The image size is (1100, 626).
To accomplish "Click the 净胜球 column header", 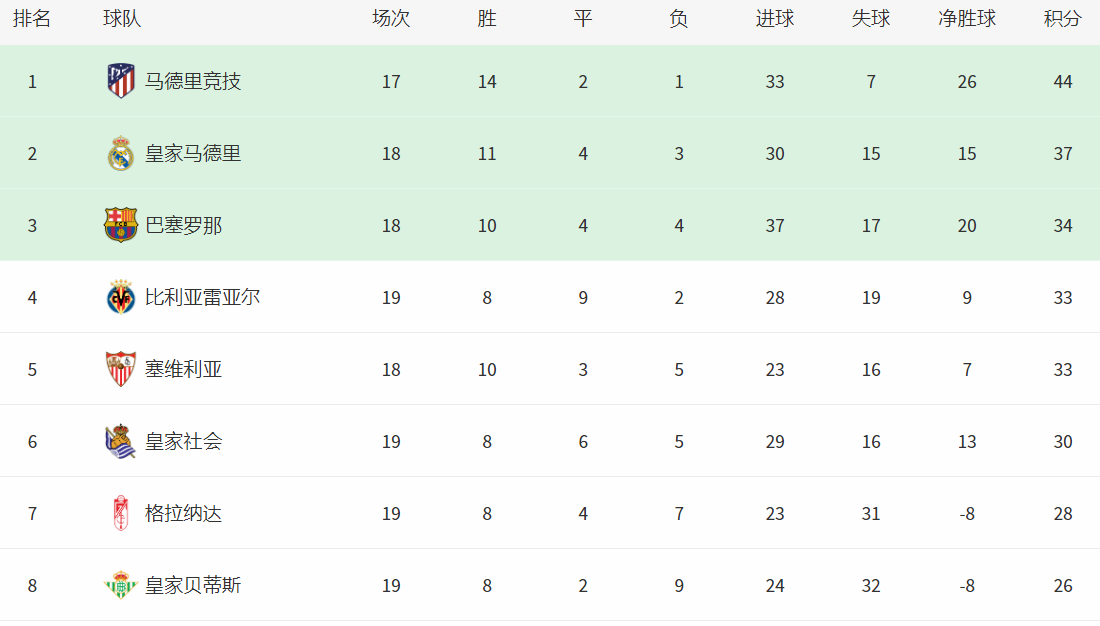I will pos(967,19).
